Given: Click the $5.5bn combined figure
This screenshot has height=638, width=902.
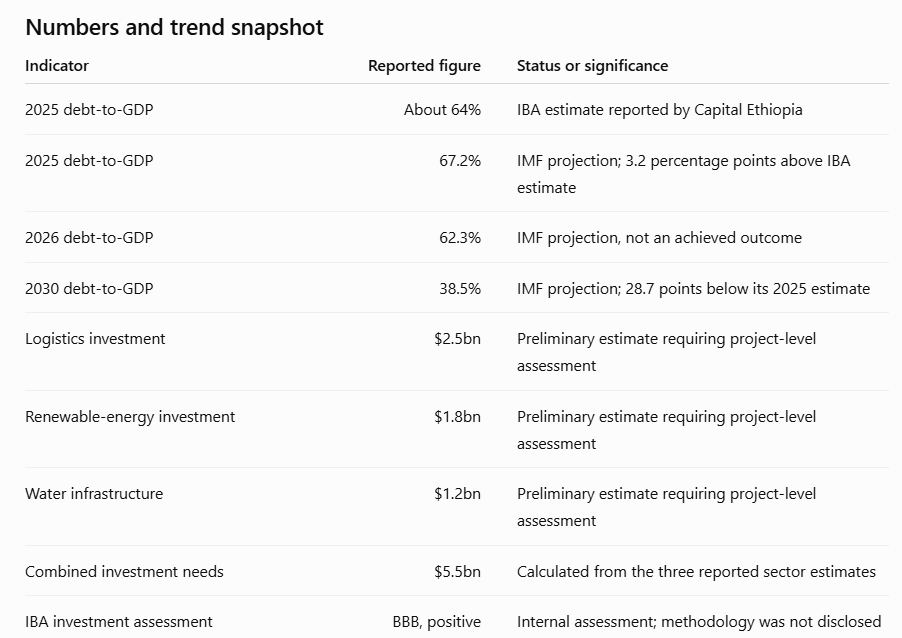Looking at the screenshot, I should [x=457, y=571].
